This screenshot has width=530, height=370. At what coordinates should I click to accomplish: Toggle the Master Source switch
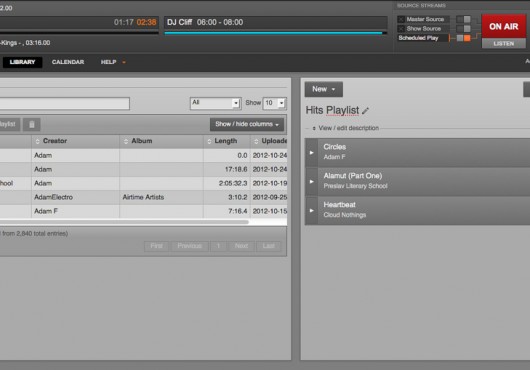463,19
